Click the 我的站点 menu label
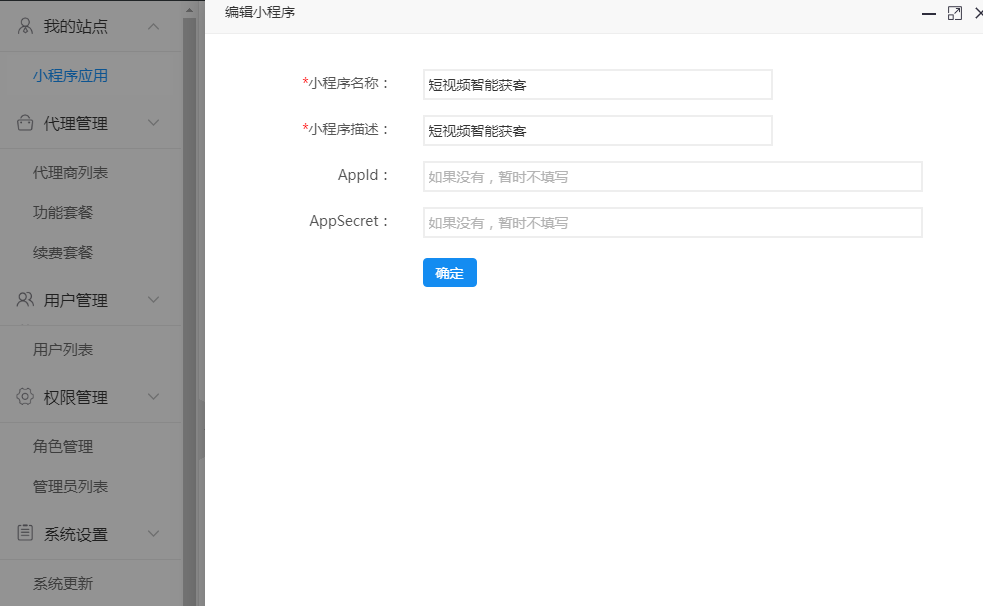This screenshot has width=983, height=606. [x=76, y=26]
